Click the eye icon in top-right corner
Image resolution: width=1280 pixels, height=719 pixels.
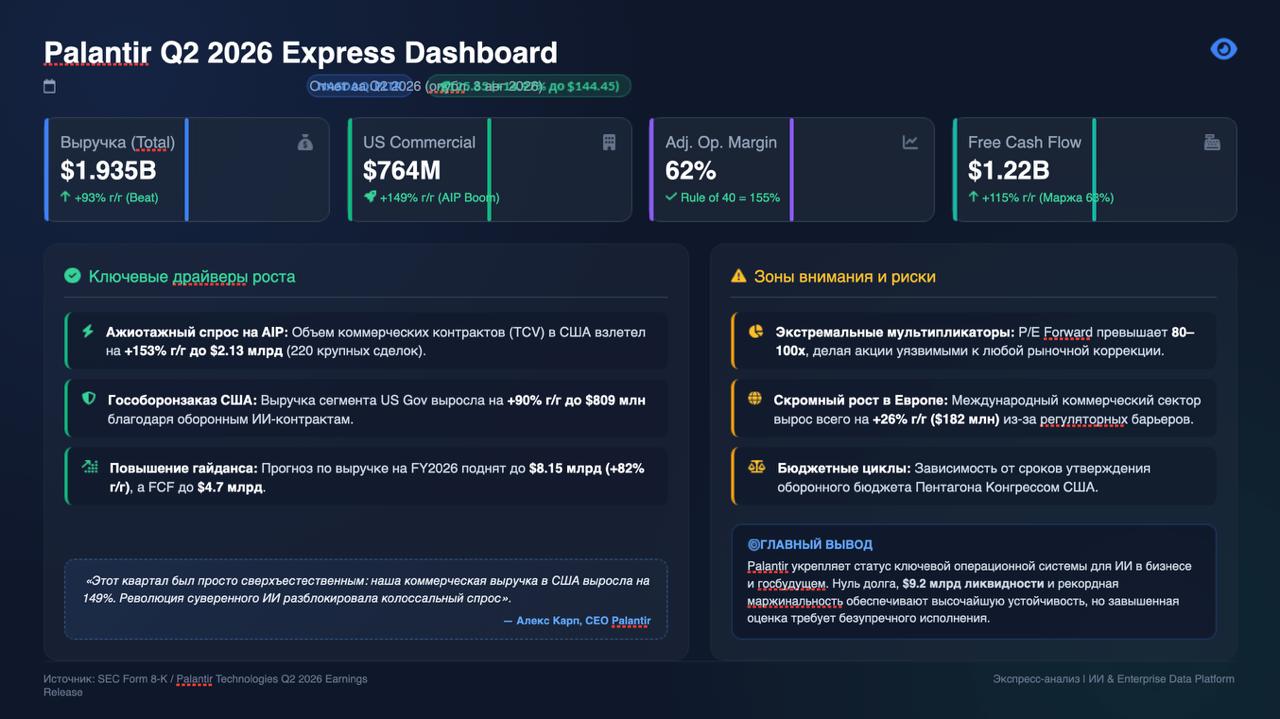1224,49
